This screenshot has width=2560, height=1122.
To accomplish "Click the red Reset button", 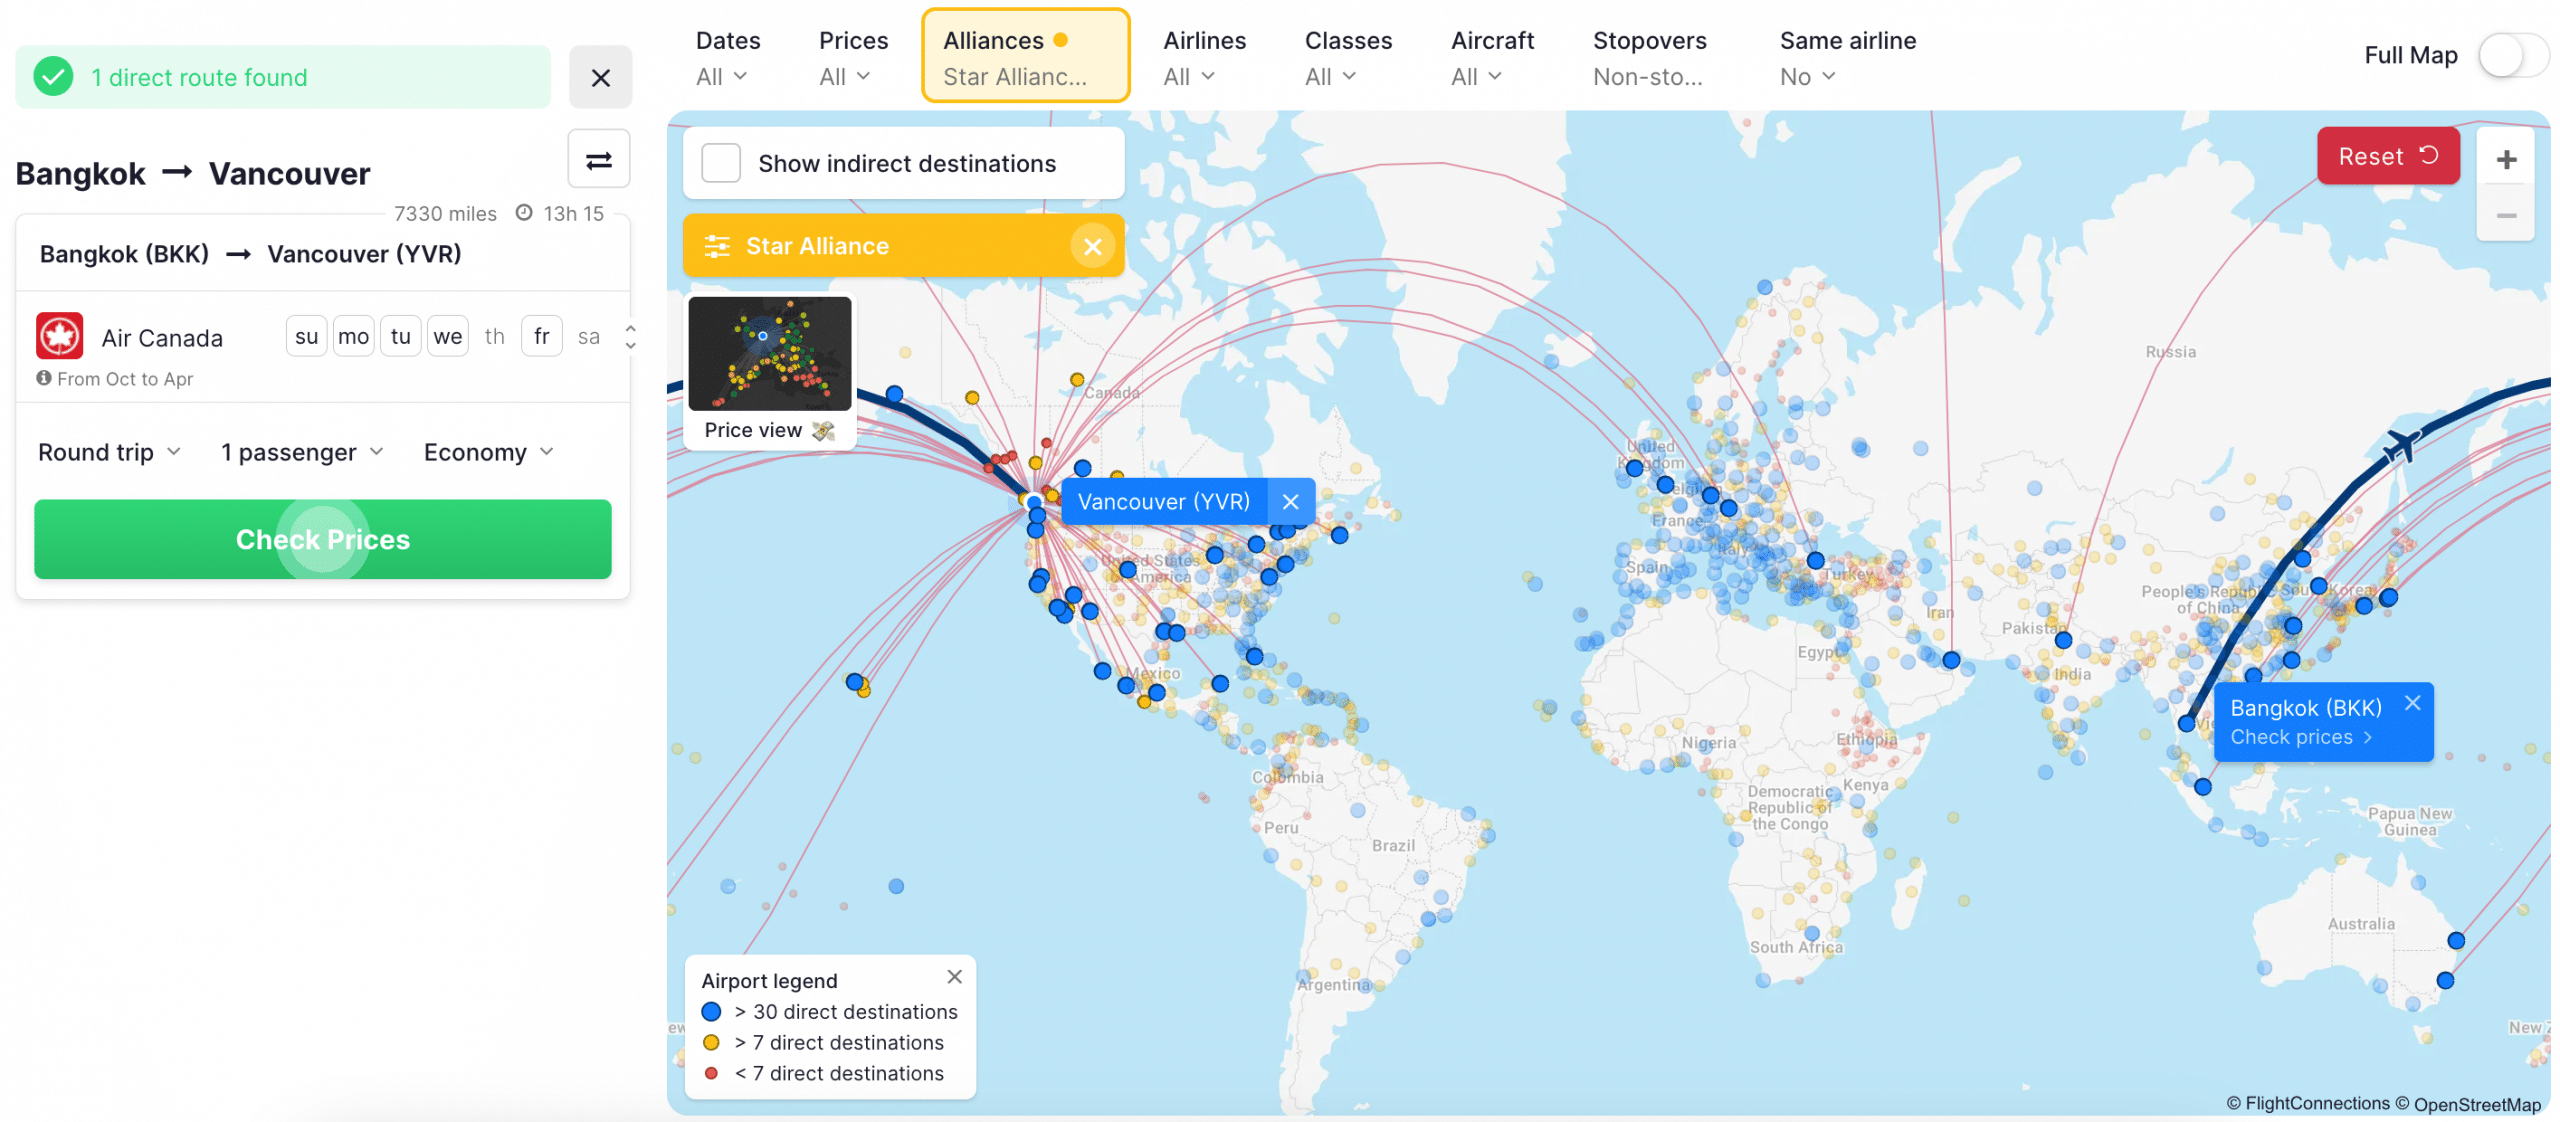I will [x=2387, y=157].
